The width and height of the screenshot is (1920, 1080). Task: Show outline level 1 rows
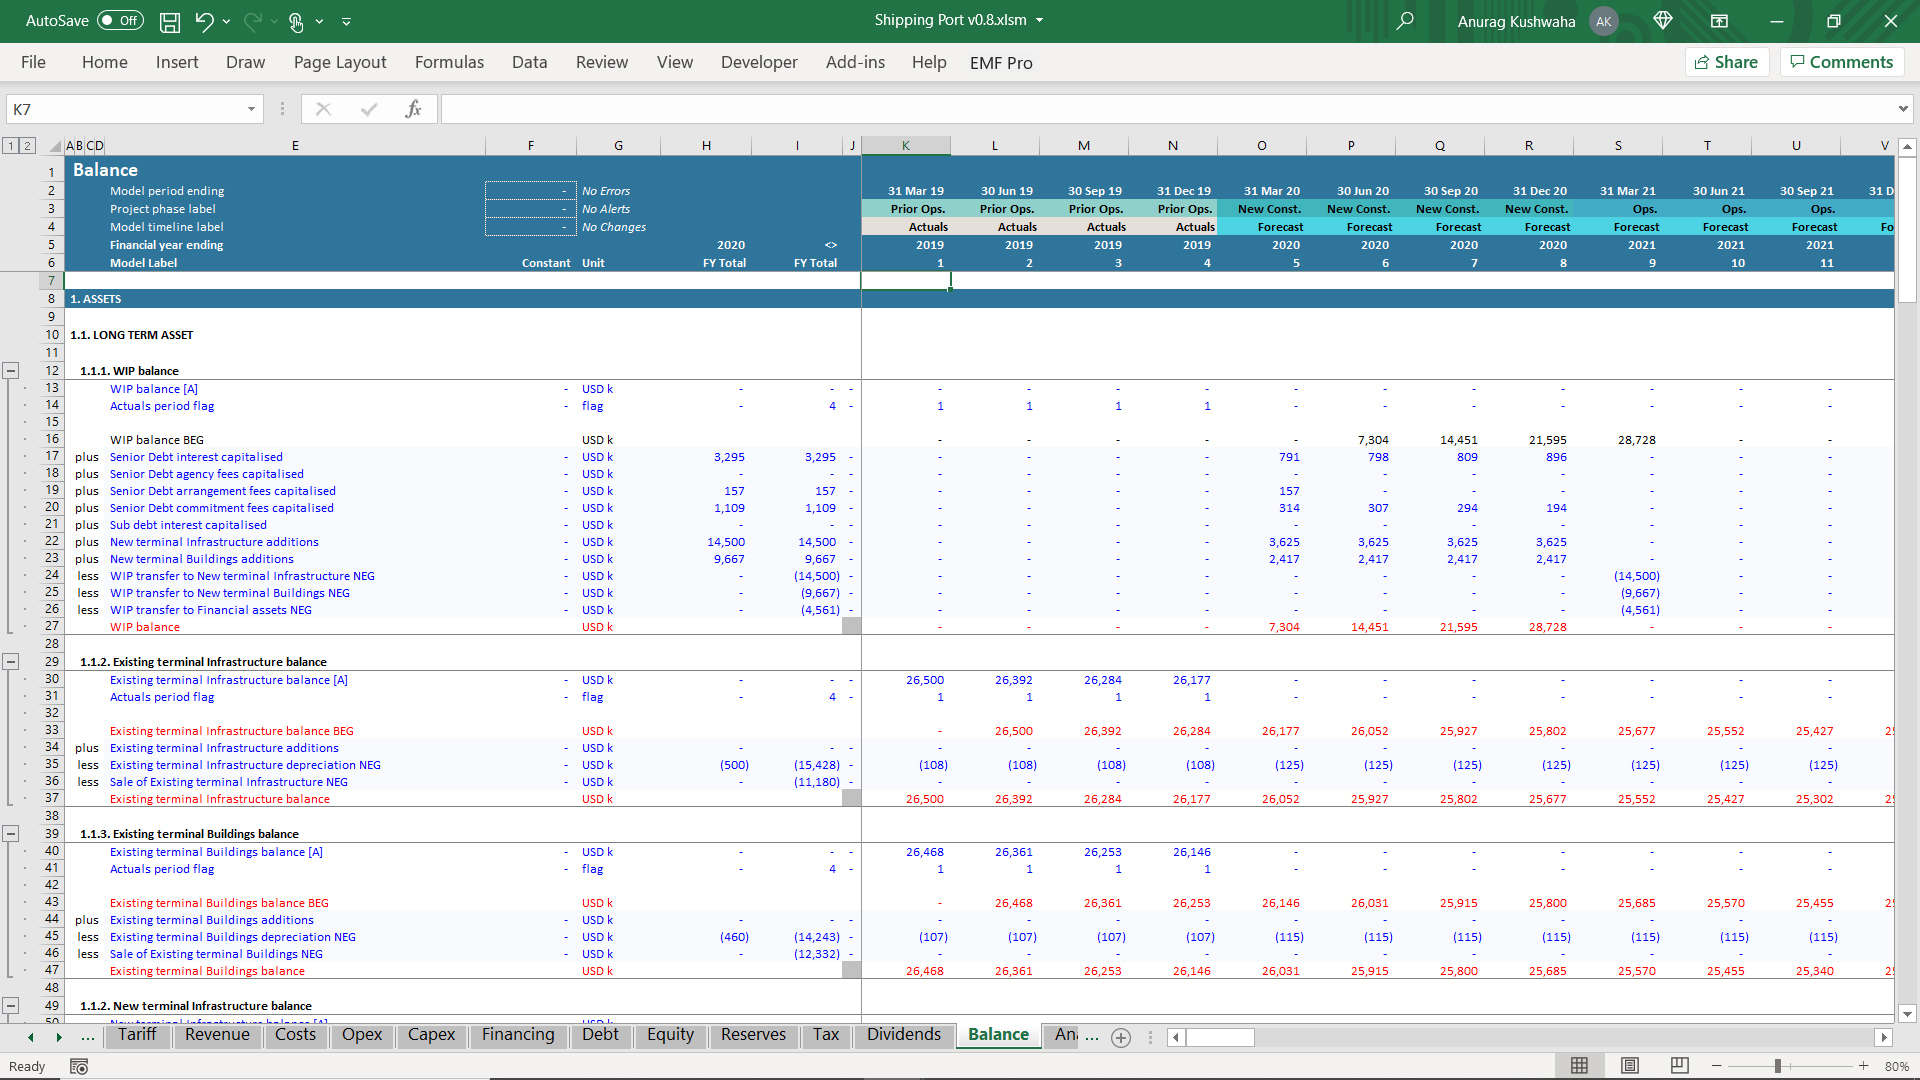pyautogui.click(x=11, y=146)
